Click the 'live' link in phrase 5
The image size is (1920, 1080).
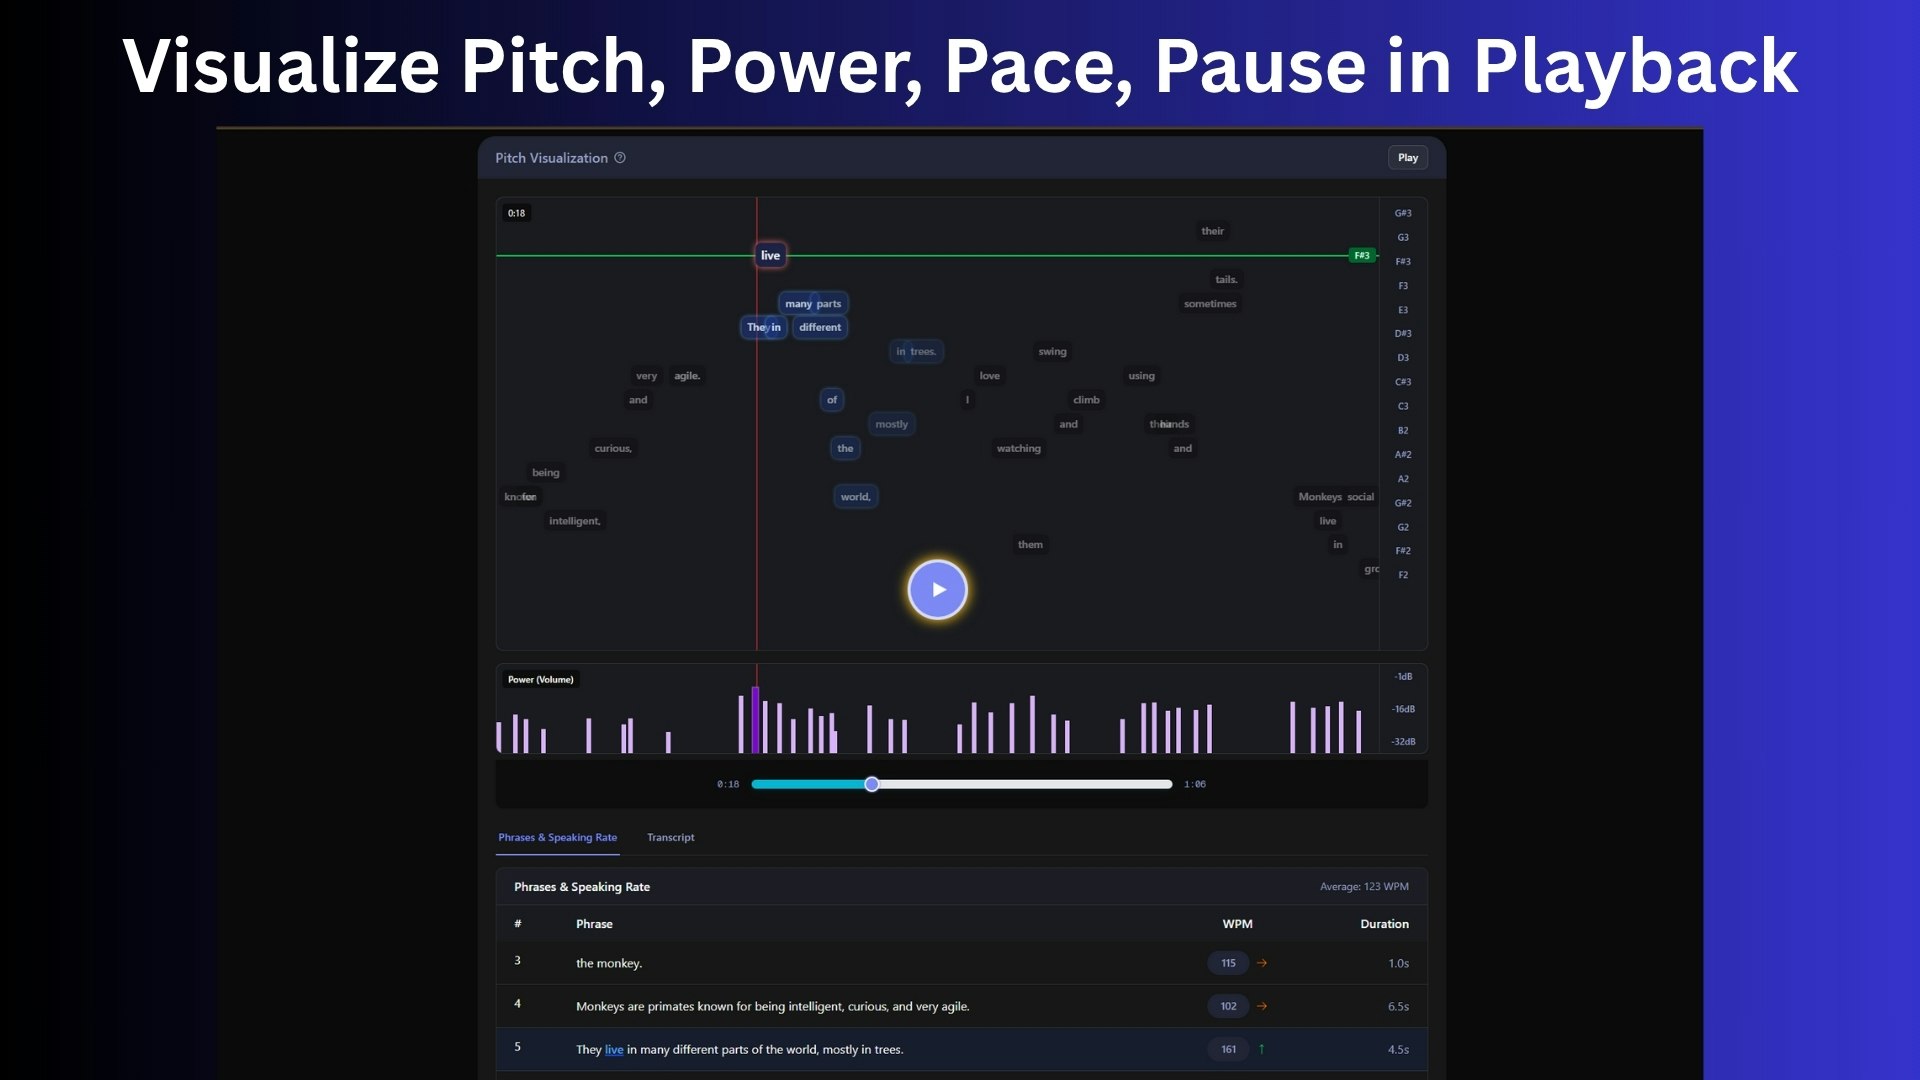point(614,1050)
